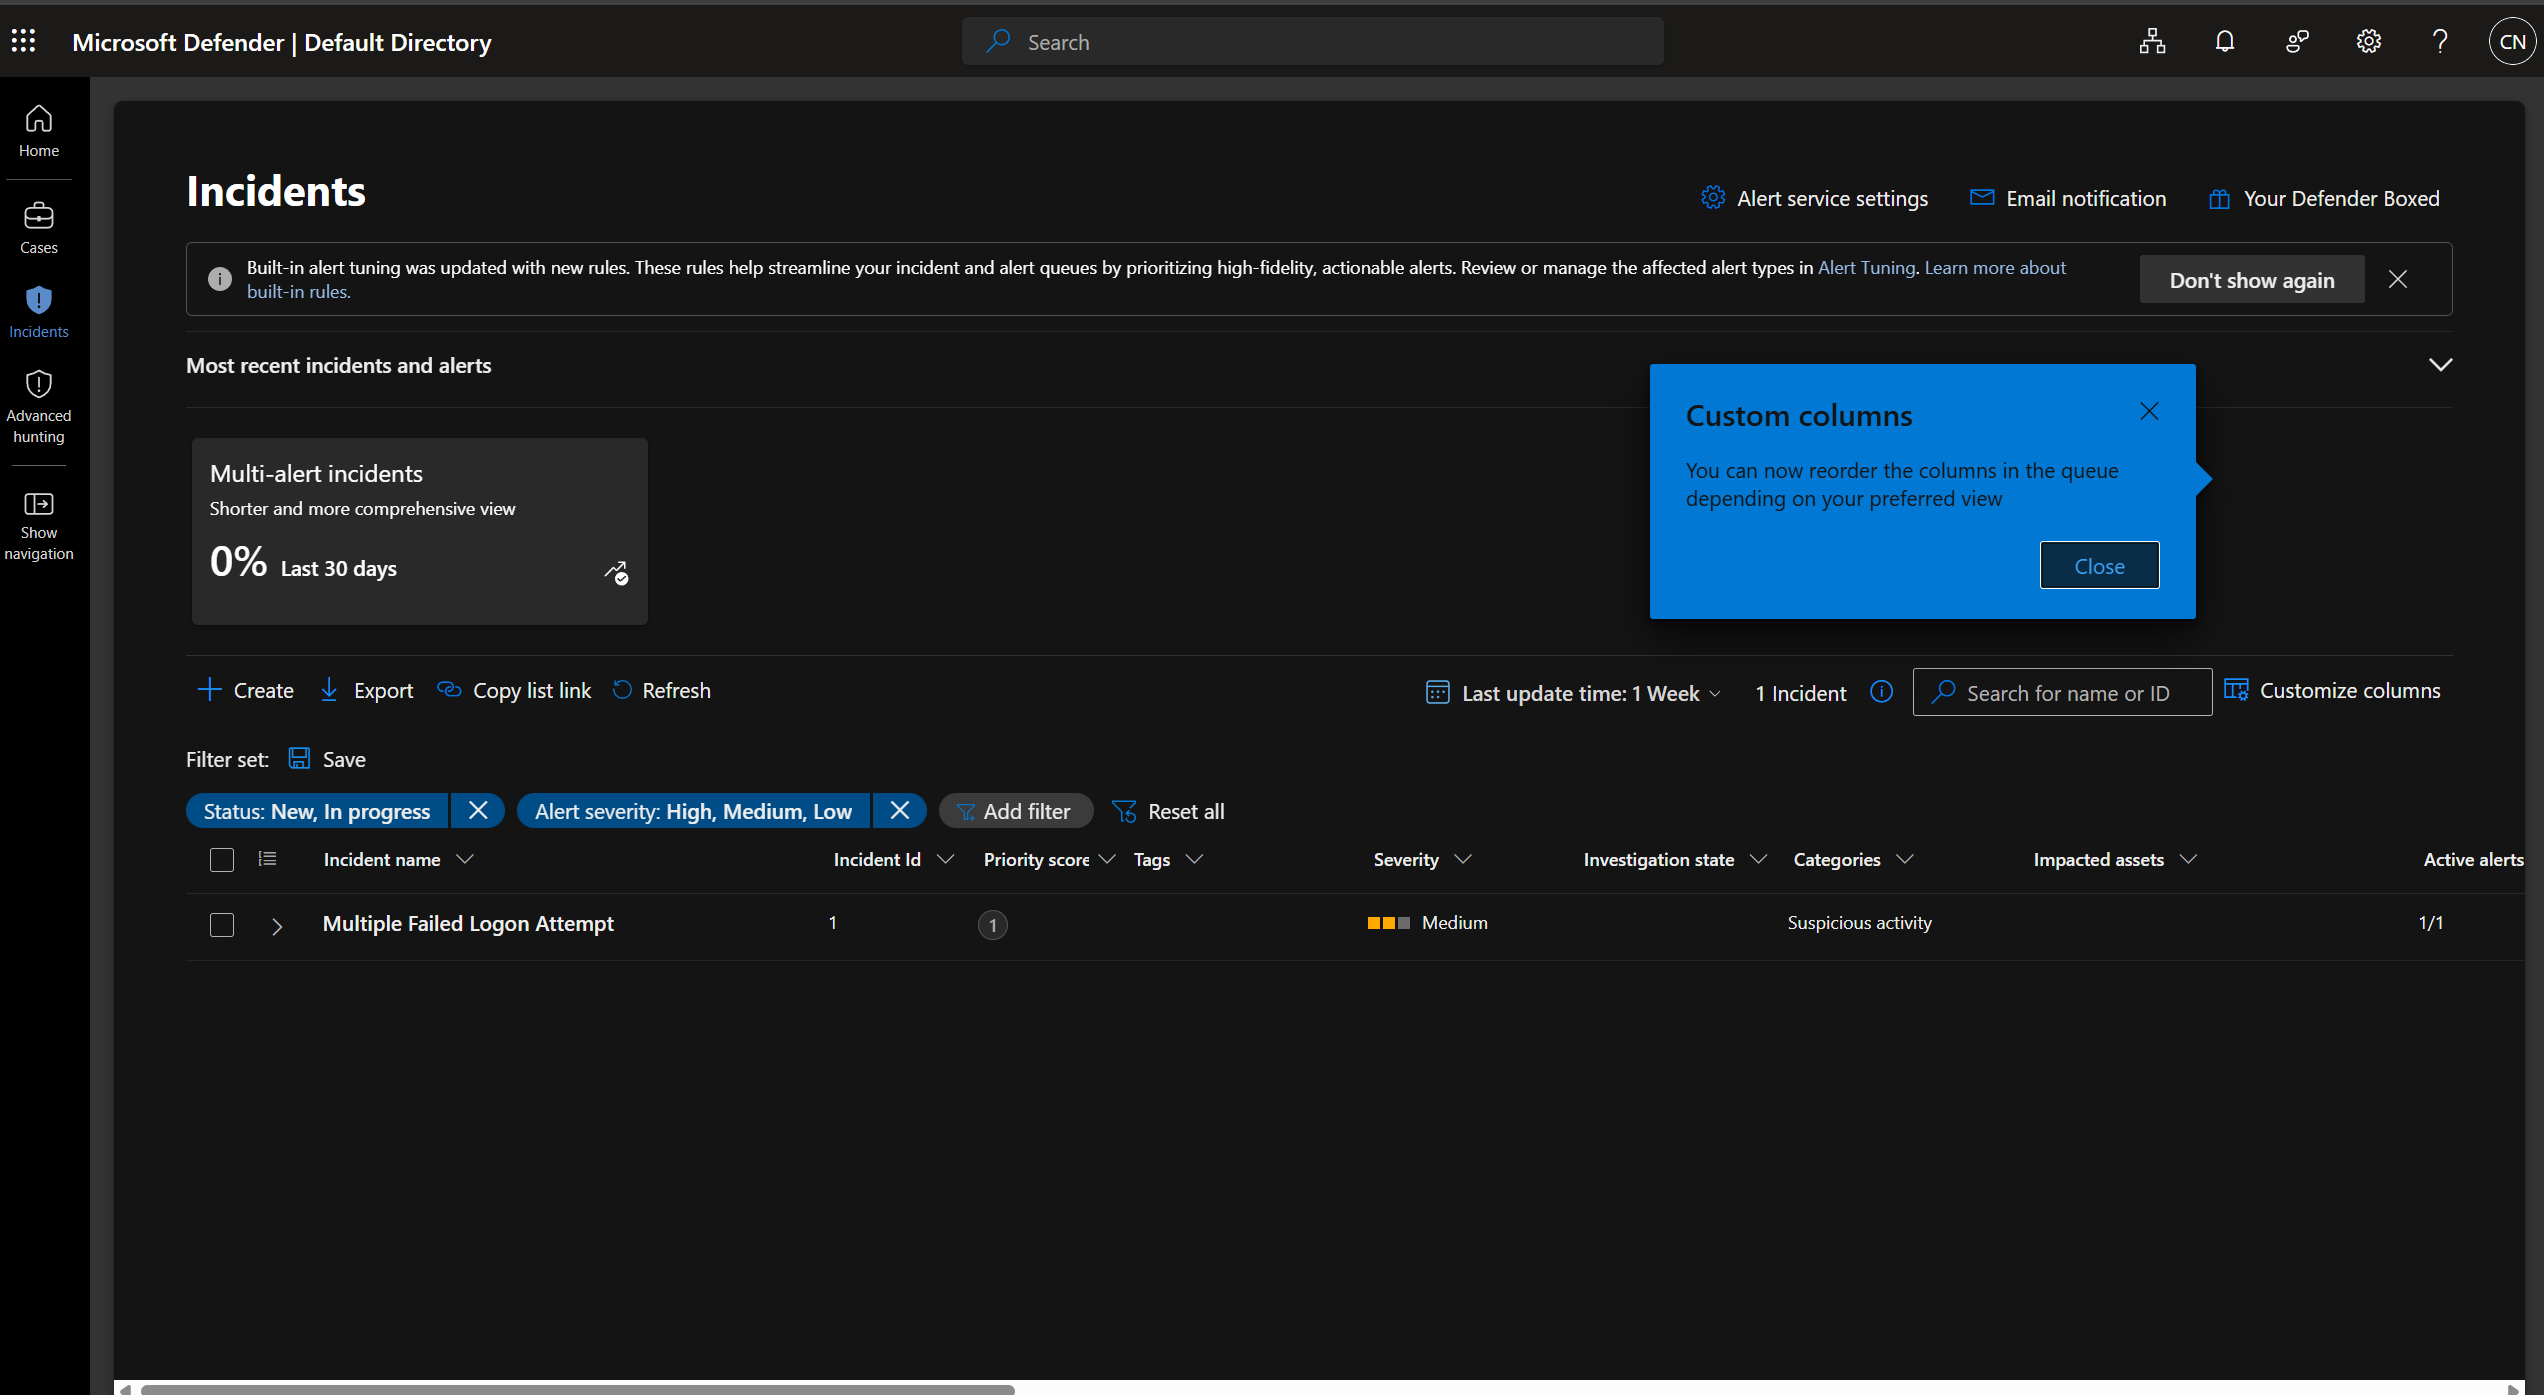Click the info icon next to 1 Incident
The width and height of the screenshot is (2544, 1395).
point(1881,691)
